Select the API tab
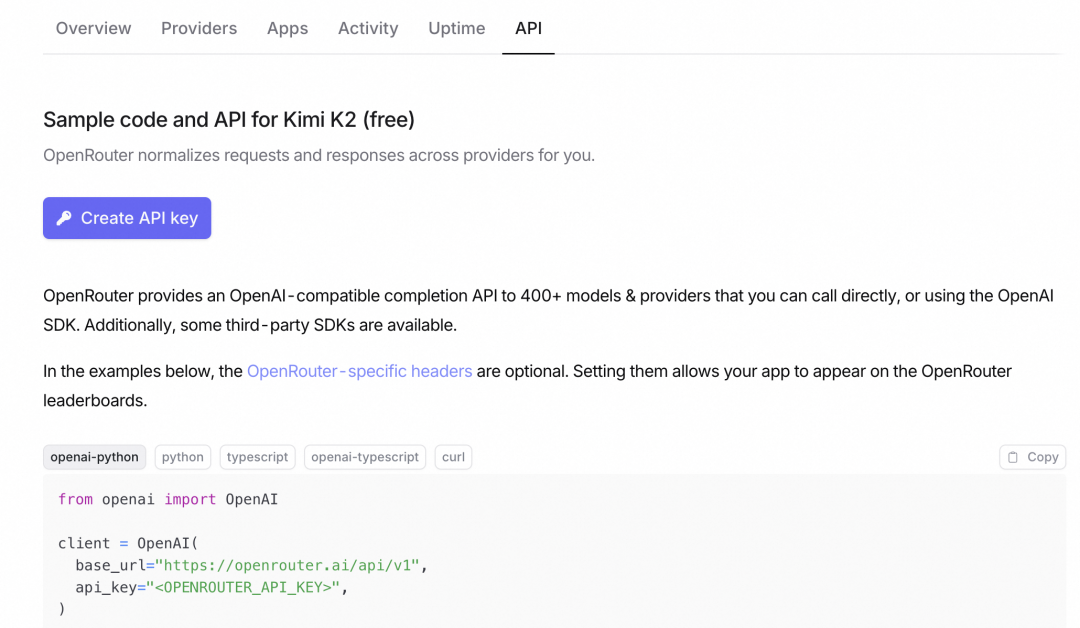The width and height of the screenshot is (1080, 628). coord(528,28)
